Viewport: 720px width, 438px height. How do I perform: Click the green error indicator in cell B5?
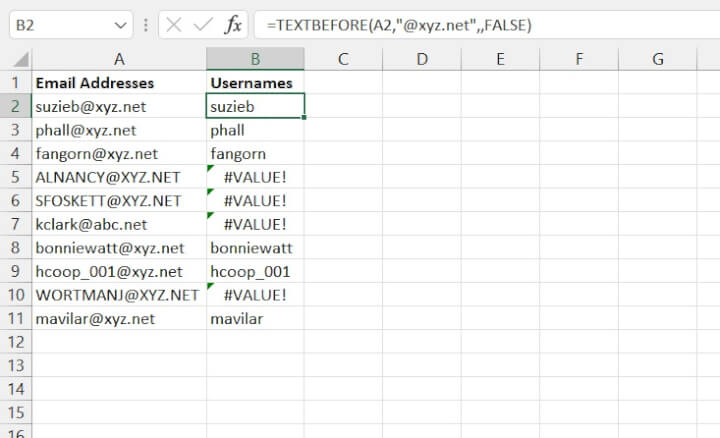coord(211,170)
